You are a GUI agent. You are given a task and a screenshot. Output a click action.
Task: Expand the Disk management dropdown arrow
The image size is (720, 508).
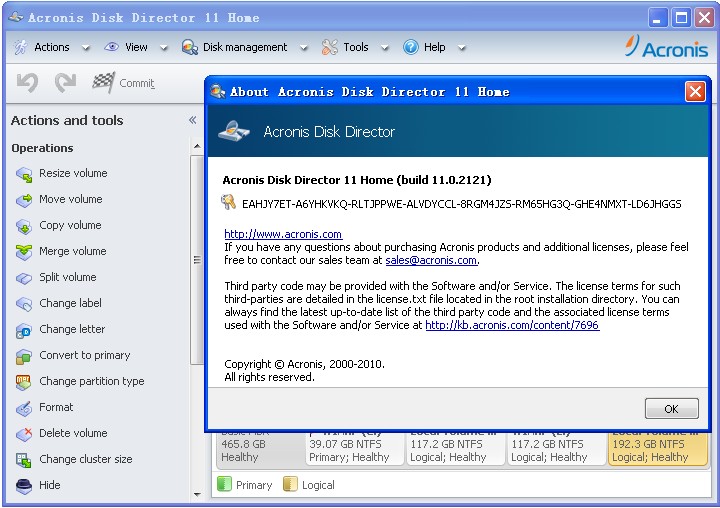[x=303, y=48]
